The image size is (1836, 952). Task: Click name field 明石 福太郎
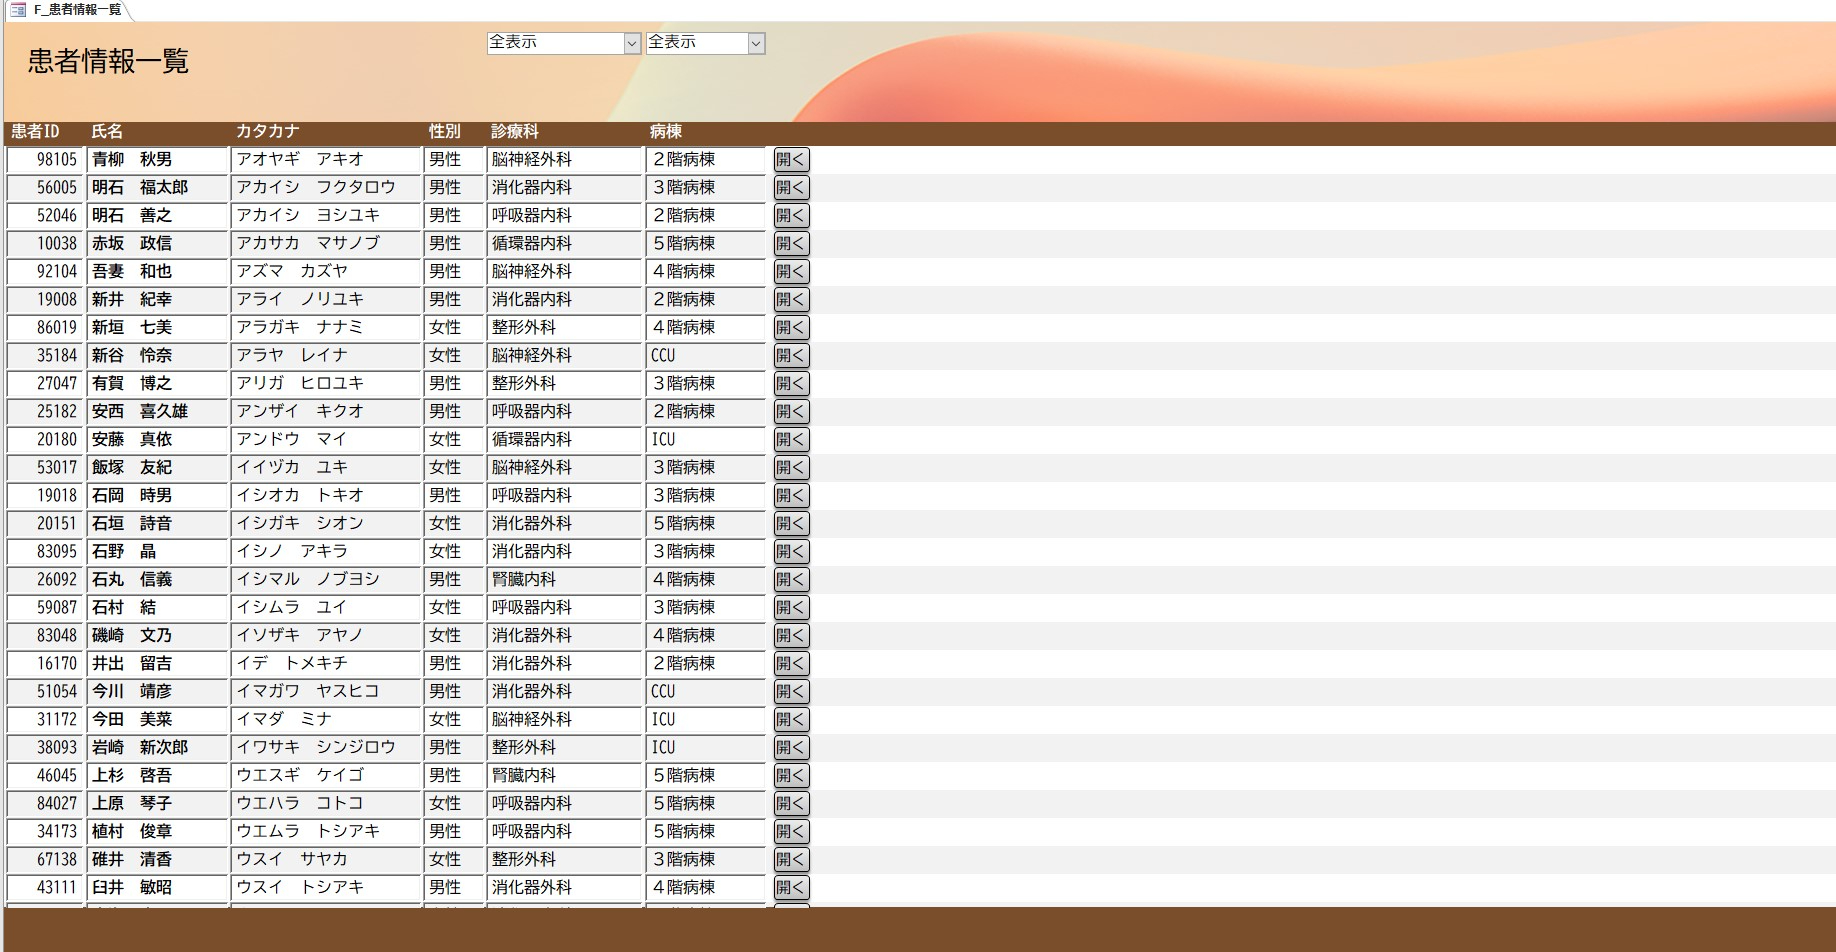coord(158,187)
